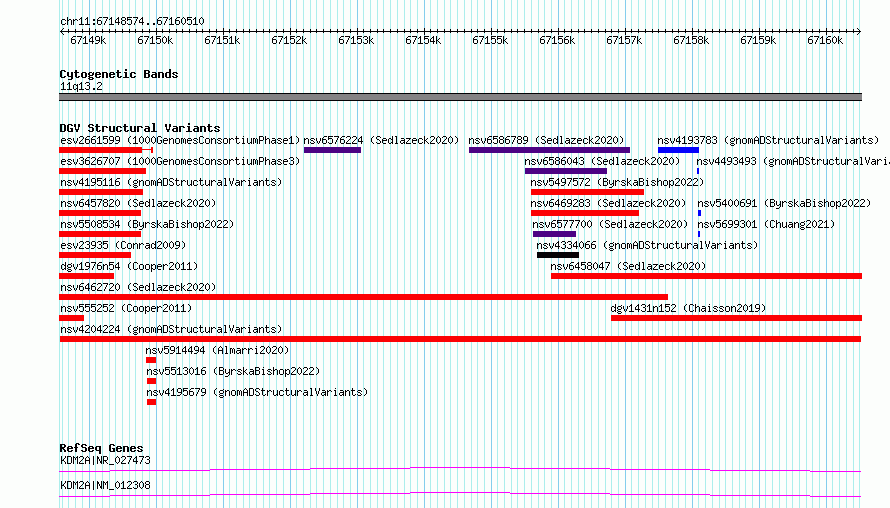Open nsv6586043 (Sedlazeck2020) label
The width and height of the screenshot is (890, 508).
point(602,161)
